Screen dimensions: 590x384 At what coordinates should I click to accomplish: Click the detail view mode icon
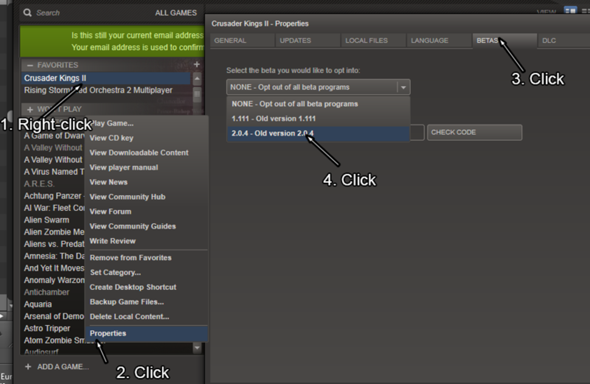570,11
